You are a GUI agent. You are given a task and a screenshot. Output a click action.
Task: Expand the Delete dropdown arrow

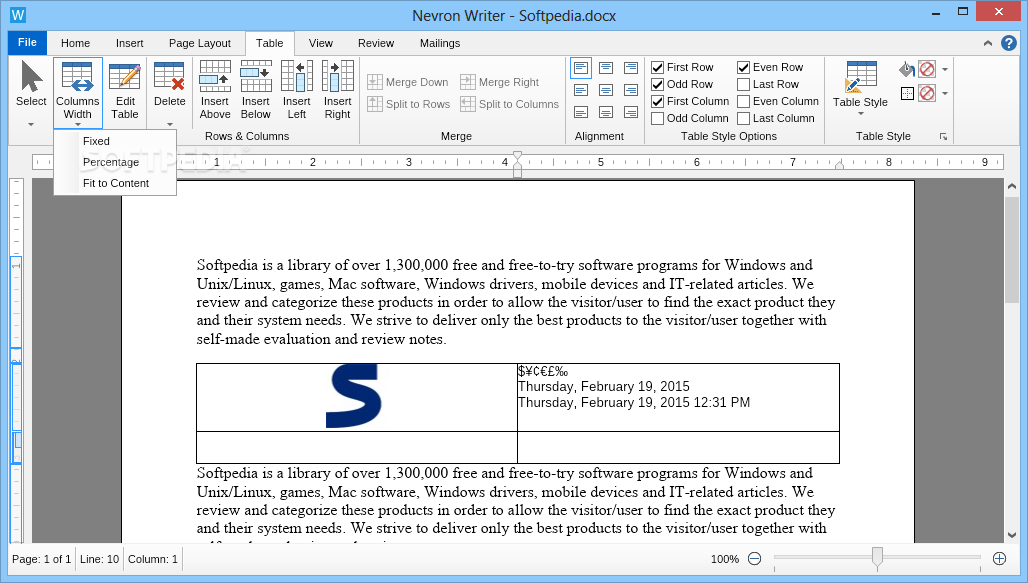pyautogui.click(x=169, y=124)
